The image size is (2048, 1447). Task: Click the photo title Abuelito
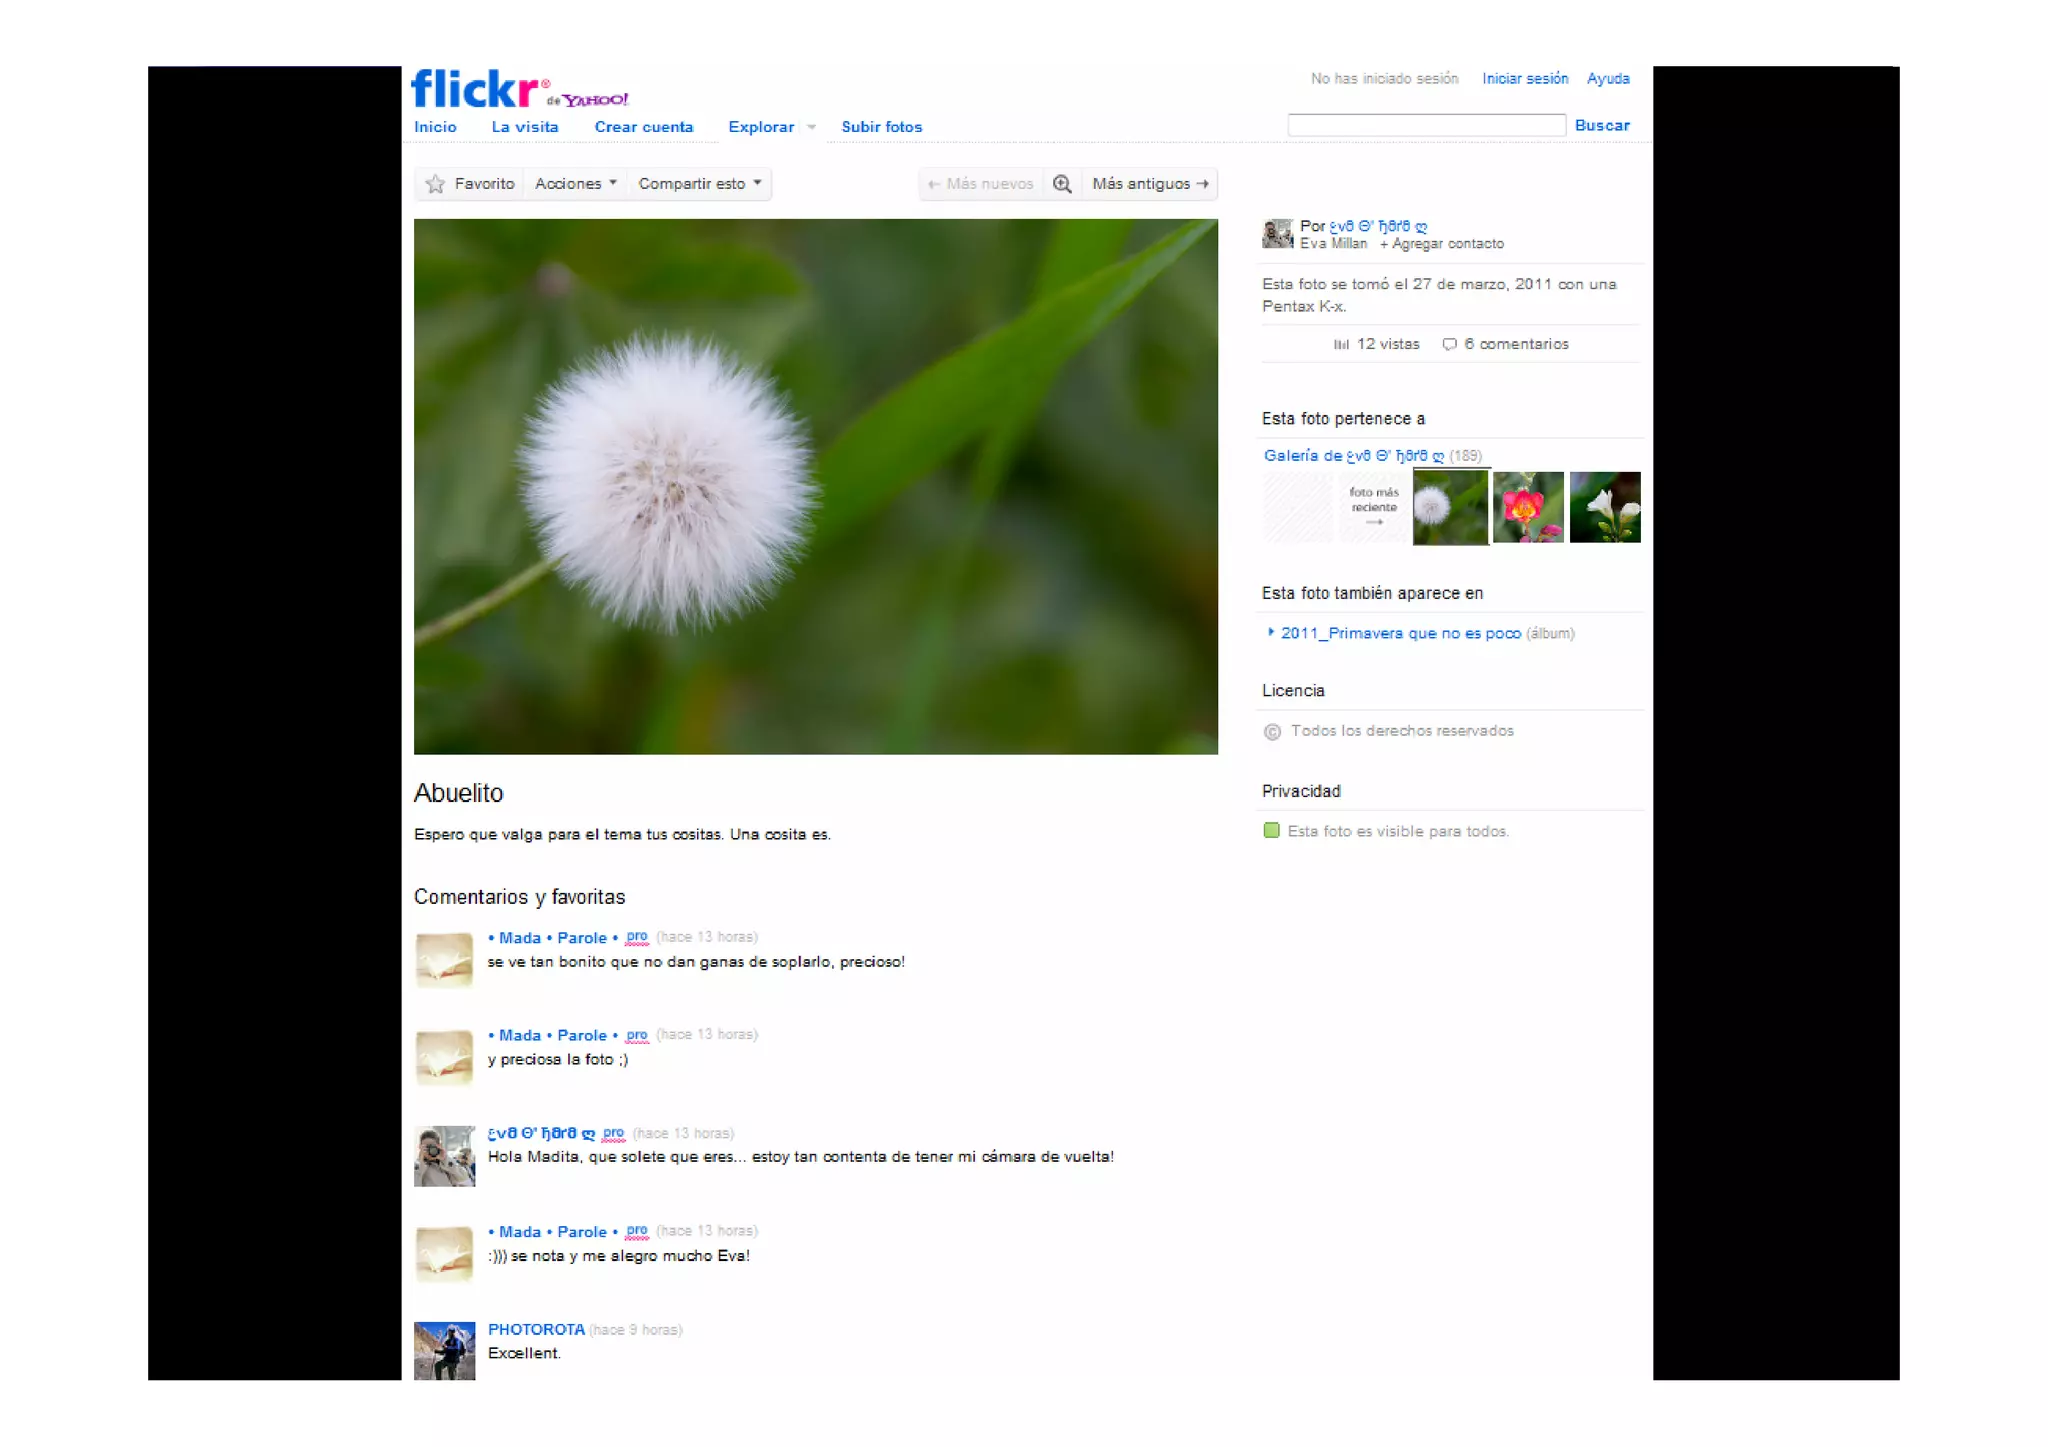458,793
